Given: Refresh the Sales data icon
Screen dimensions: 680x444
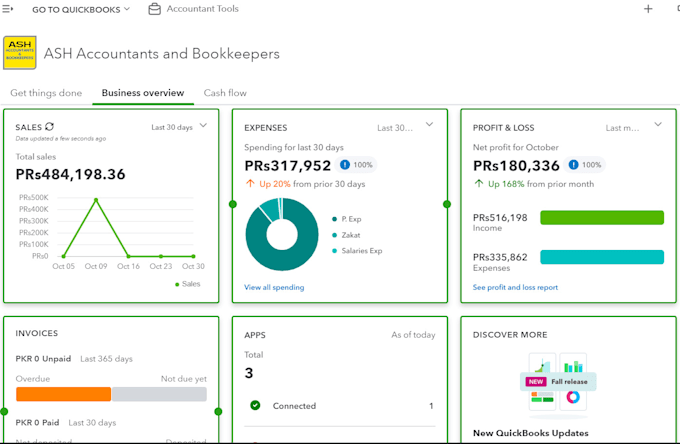Looking at the screenshot, I should click(49, 127).
